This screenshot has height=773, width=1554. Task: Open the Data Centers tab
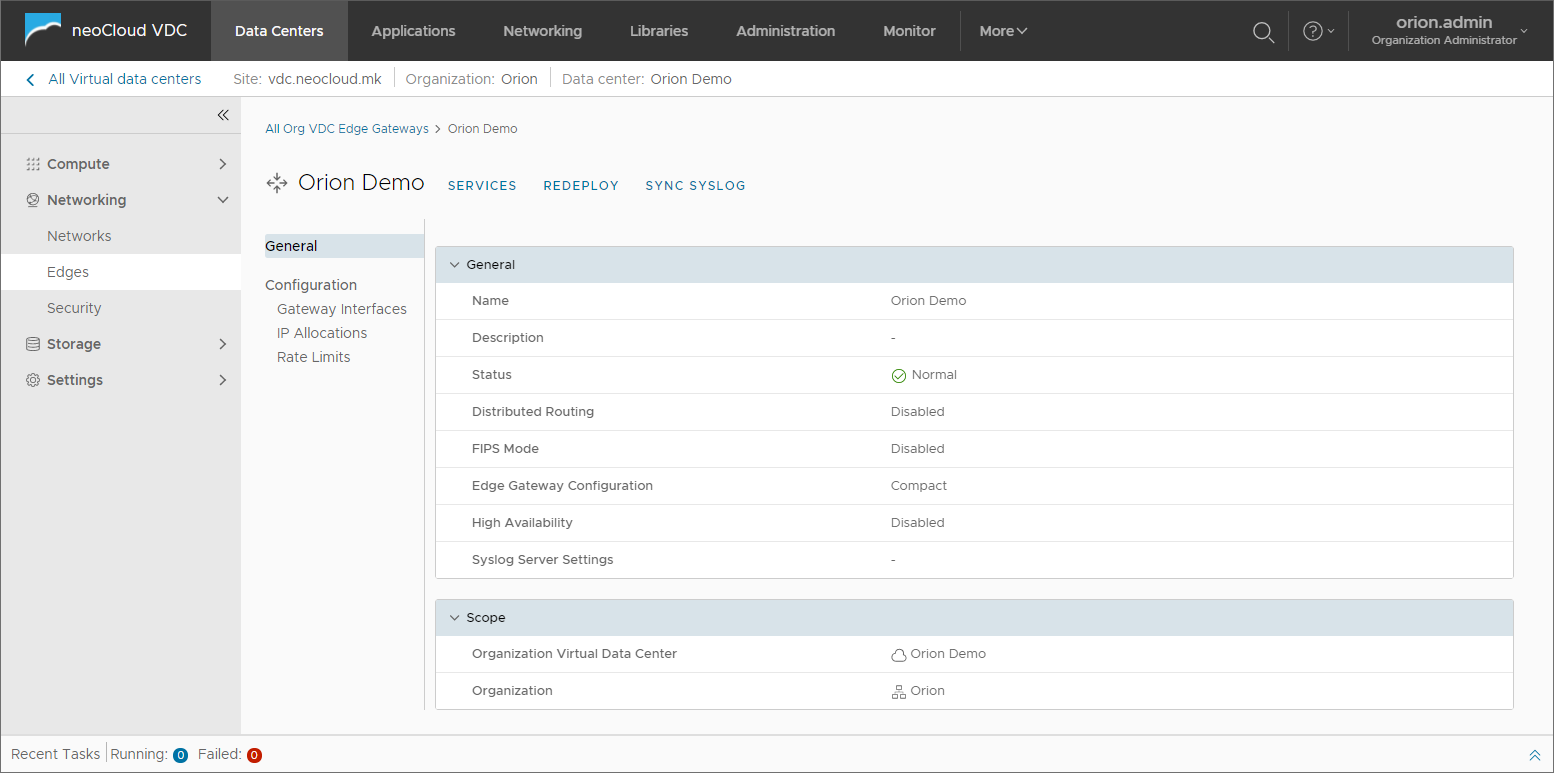pyautogui.click(x=279, y=31)
